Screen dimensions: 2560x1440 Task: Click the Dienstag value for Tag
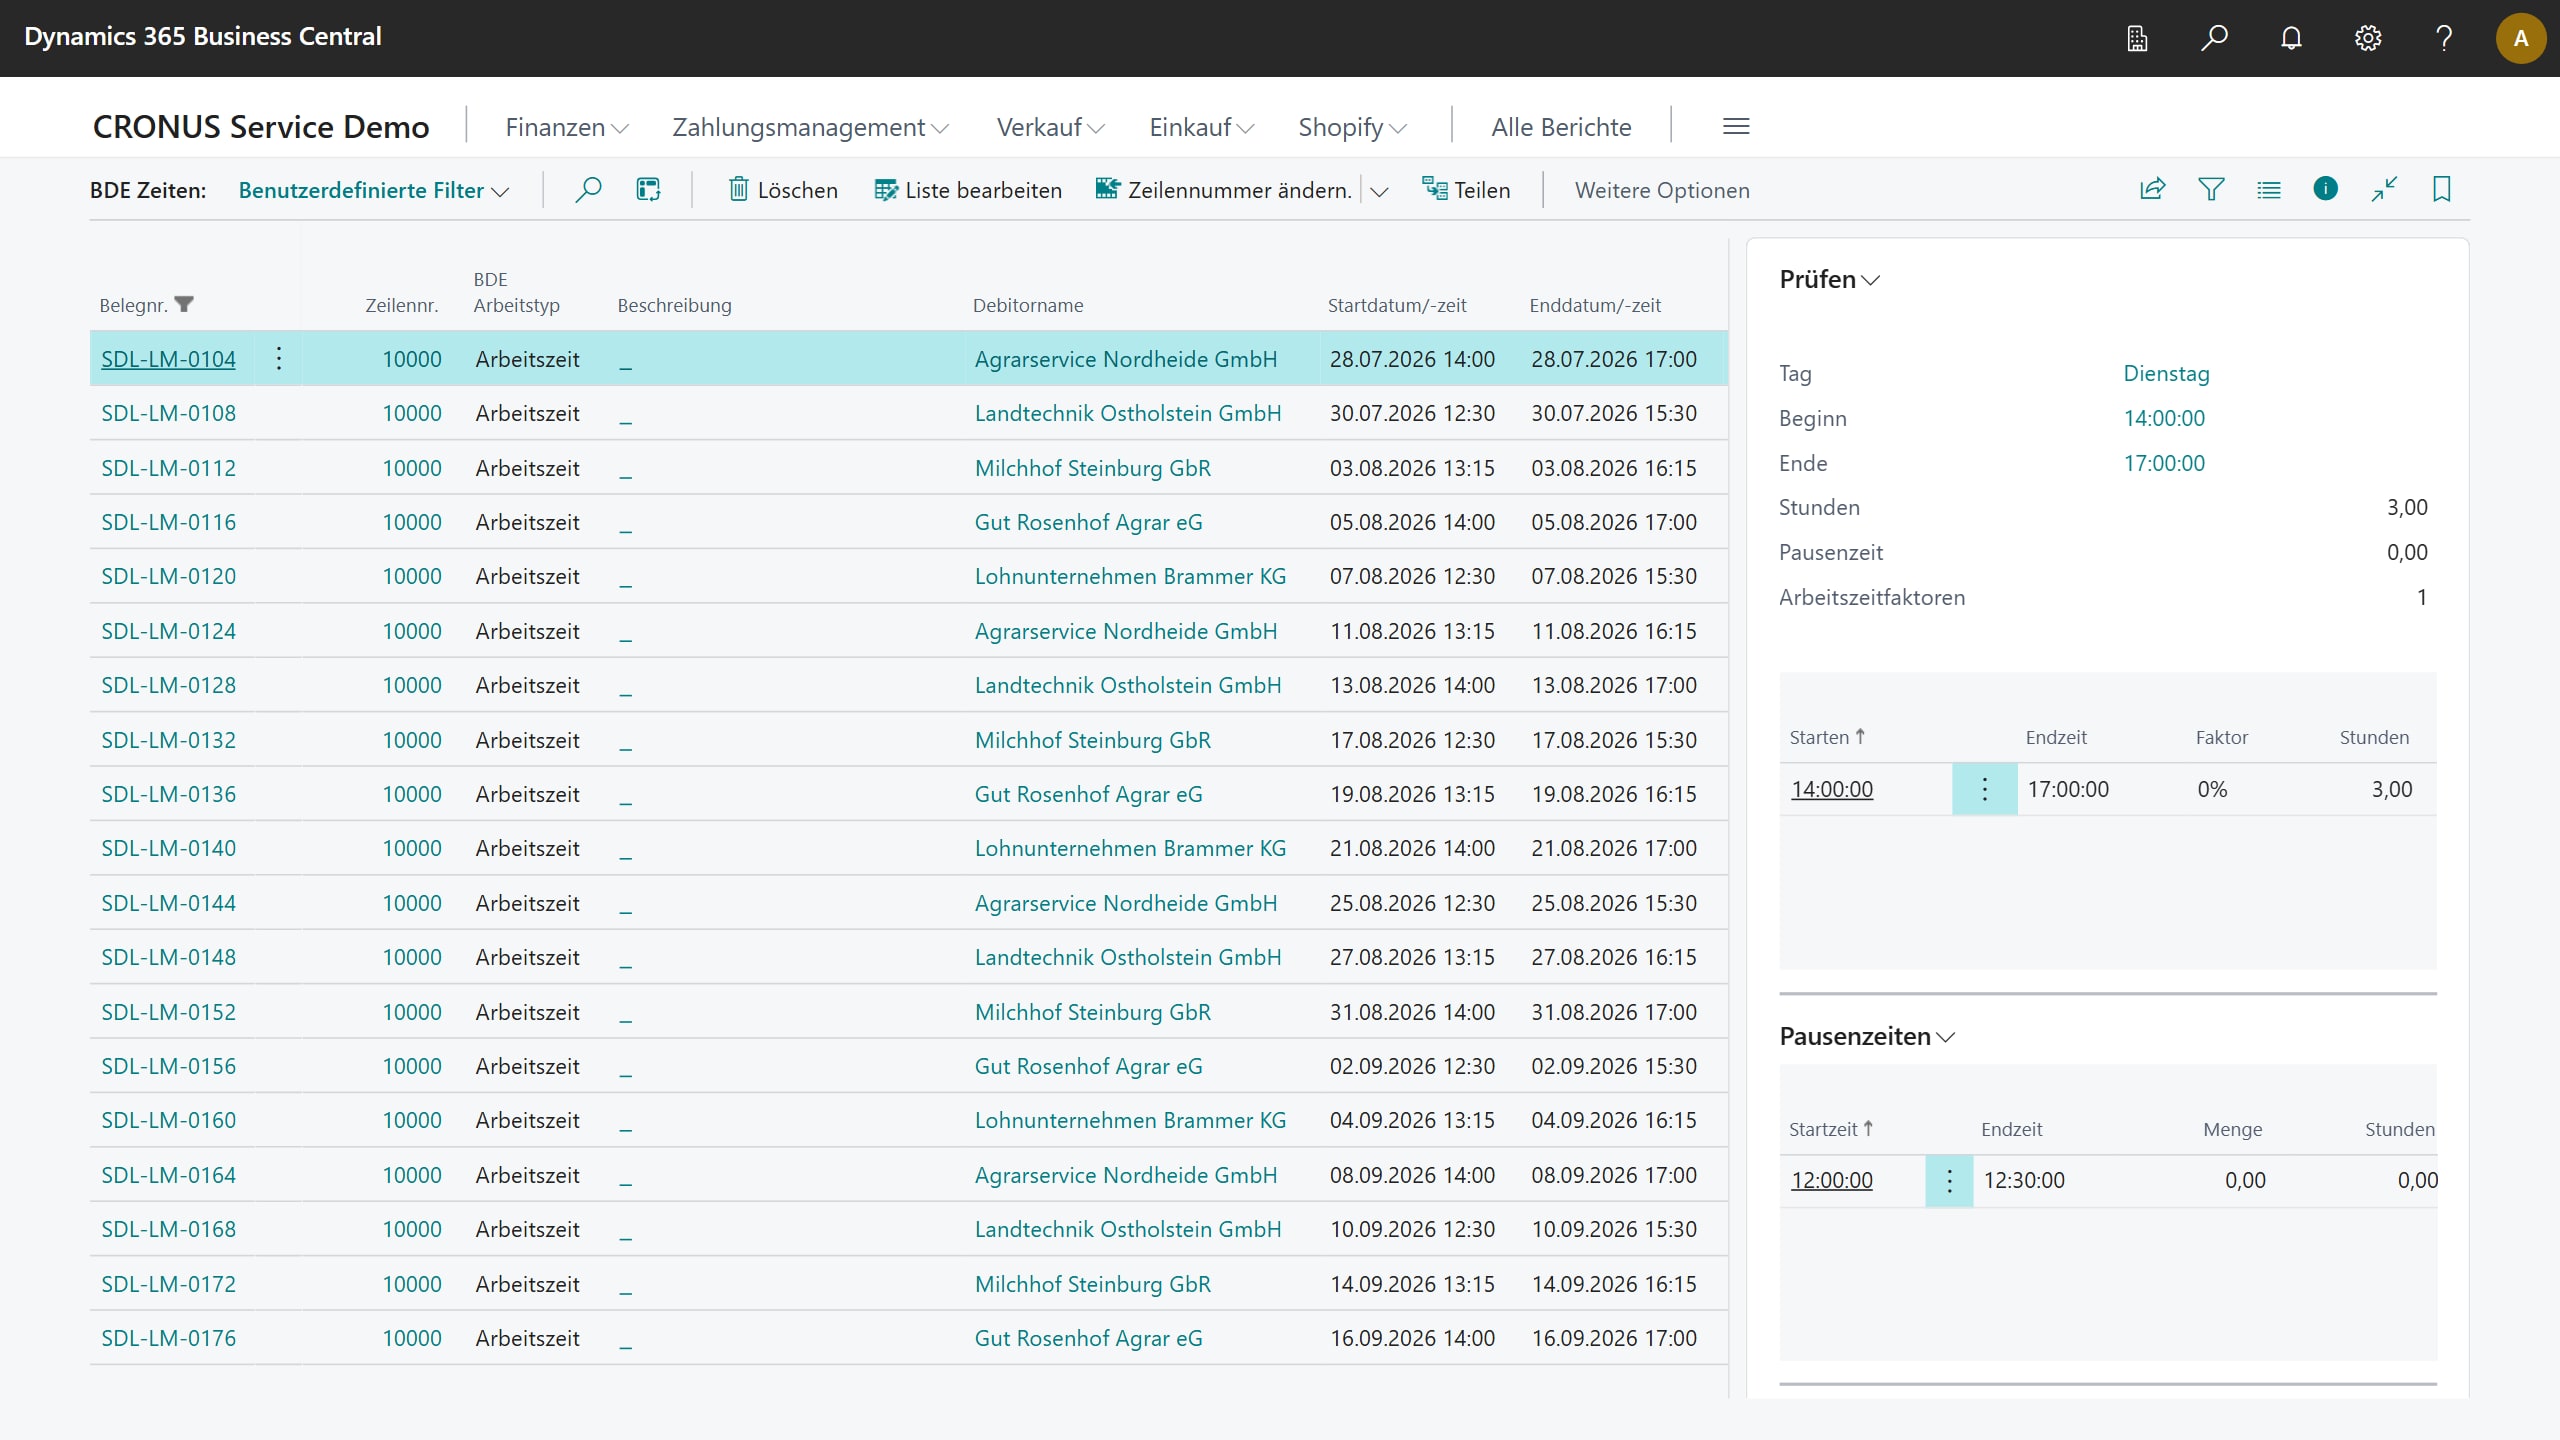point(2166,373)
